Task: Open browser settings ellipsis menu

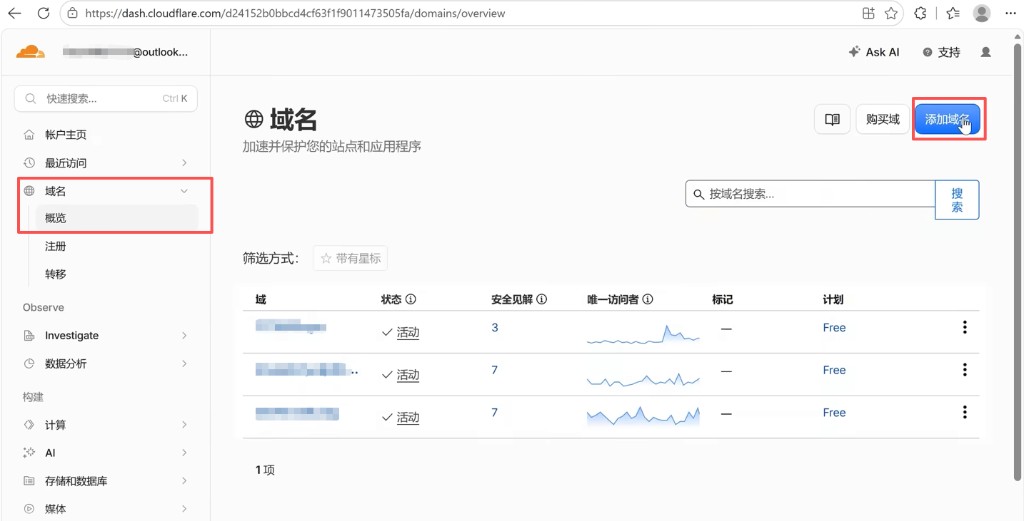Action: click(1011, 13)
